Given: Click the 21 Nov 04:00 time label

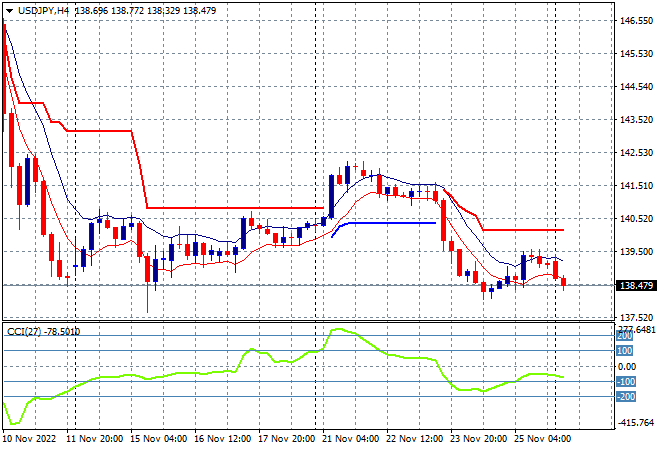Looking at the screenshot, I should (x=351, y=439).
